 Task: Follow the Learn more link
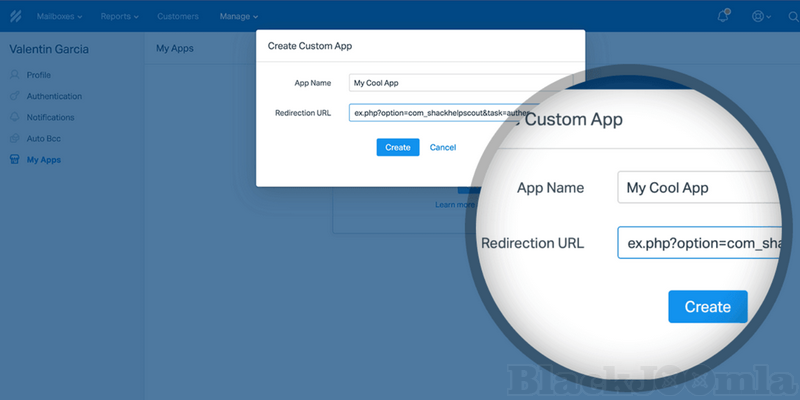[454, 205]
